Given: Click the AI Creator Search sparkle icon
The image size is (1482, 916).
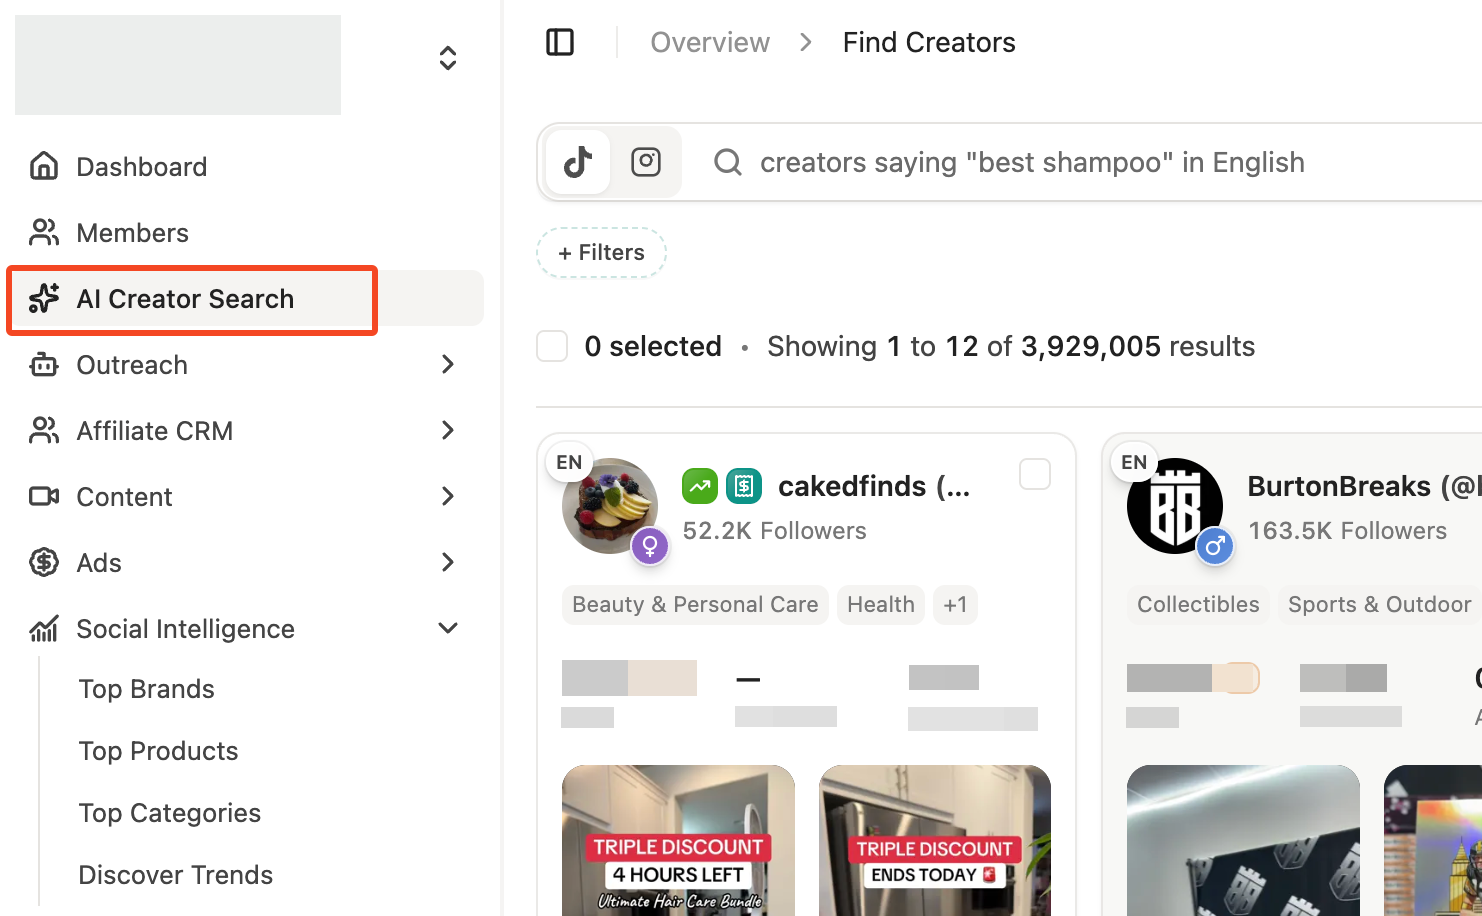Looking at the screenshot, I should coord(44,298).
